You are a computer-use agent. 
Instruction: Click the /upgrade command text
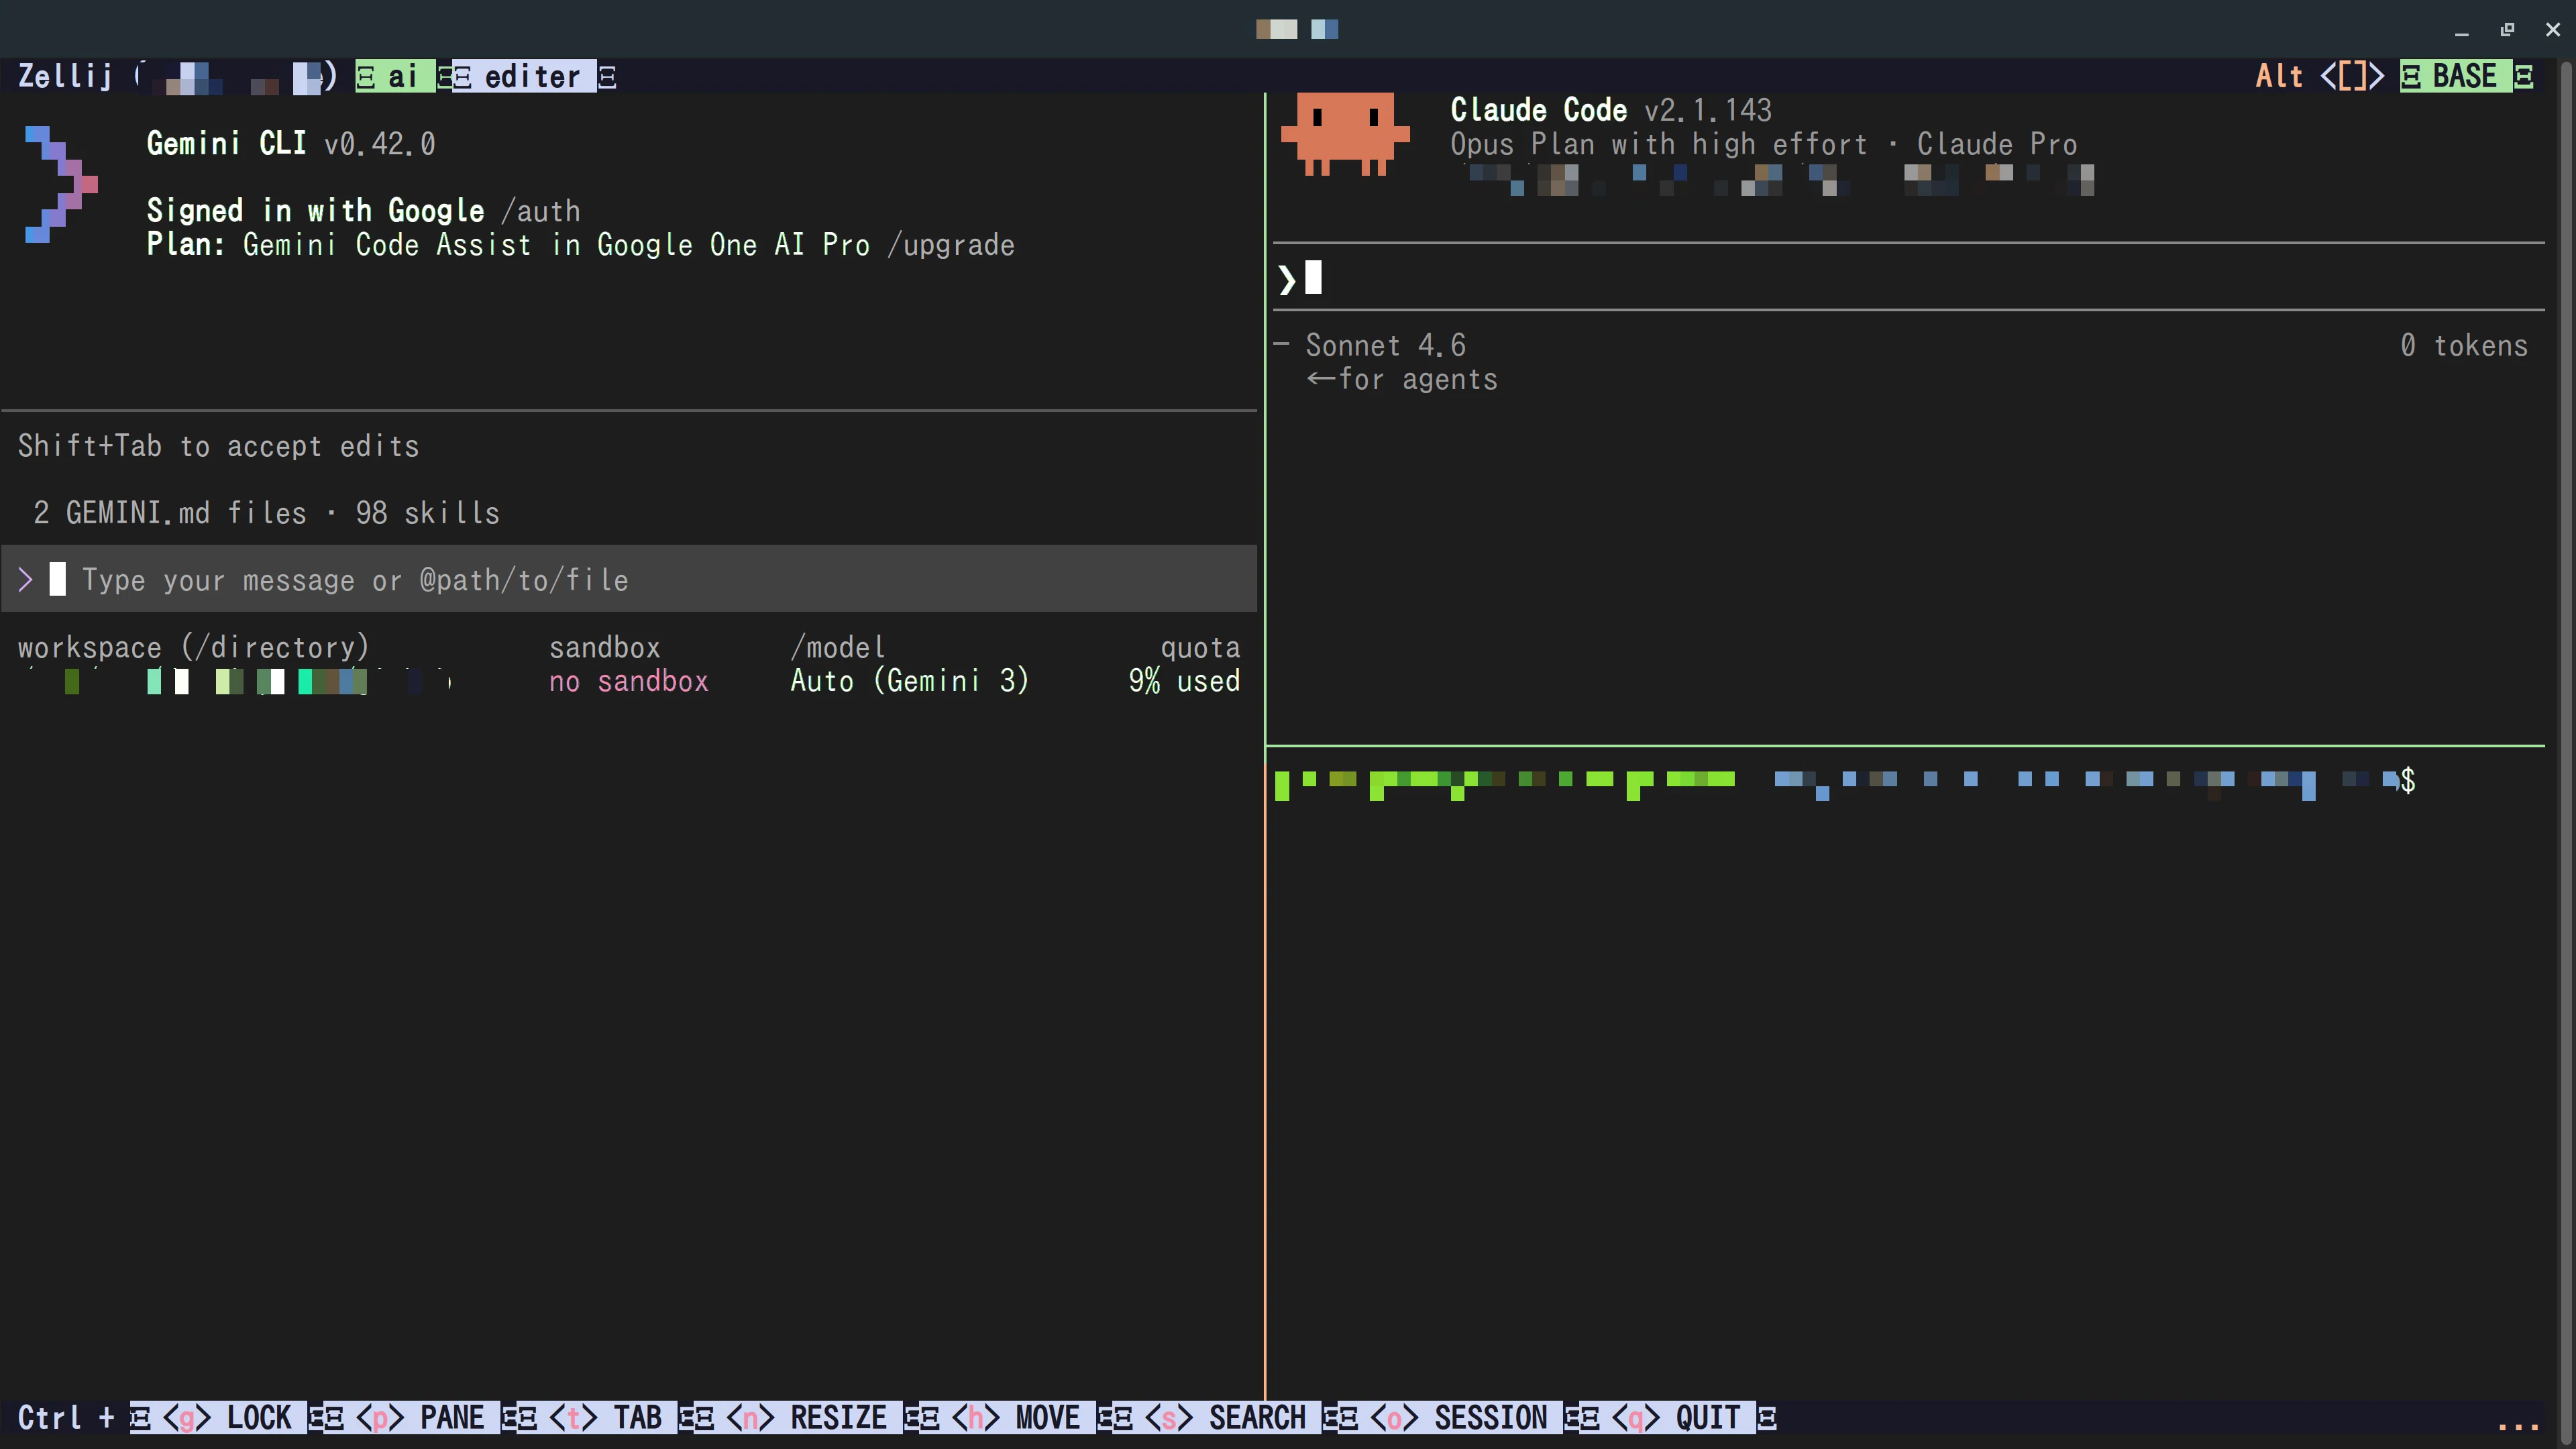pos(951,245)
